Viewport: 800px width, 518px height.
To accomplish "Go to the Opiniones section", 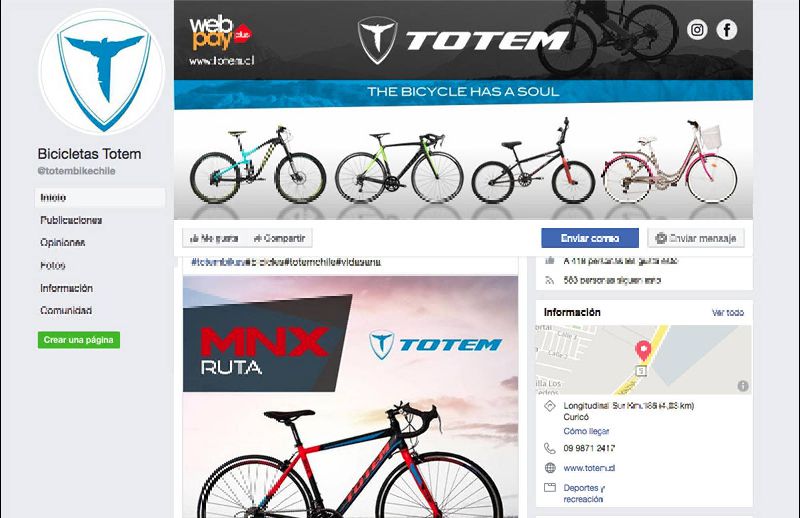I will coord(62,242).
